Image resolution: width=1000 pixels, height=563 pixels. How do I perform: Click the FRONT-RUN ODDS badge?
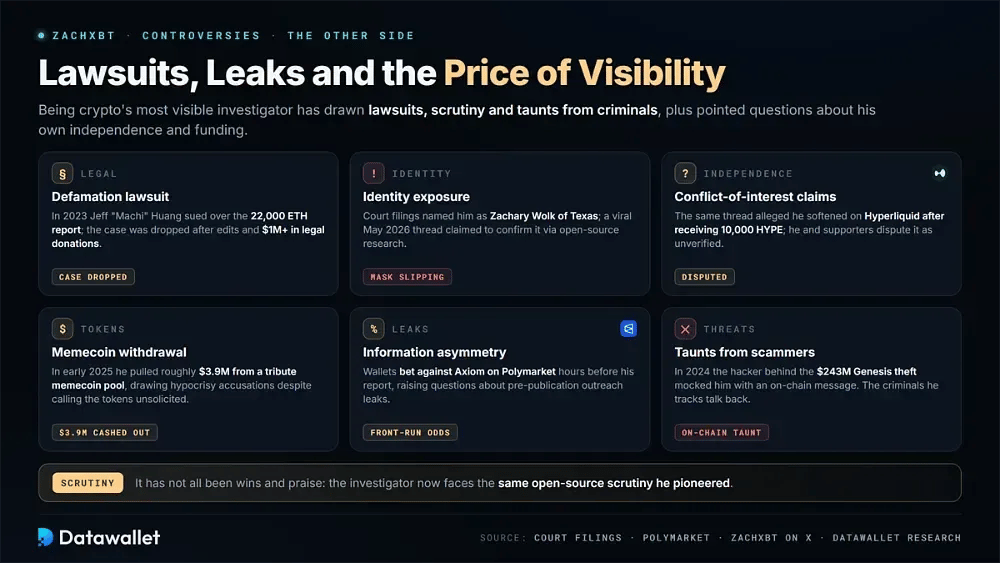(410, 432)
